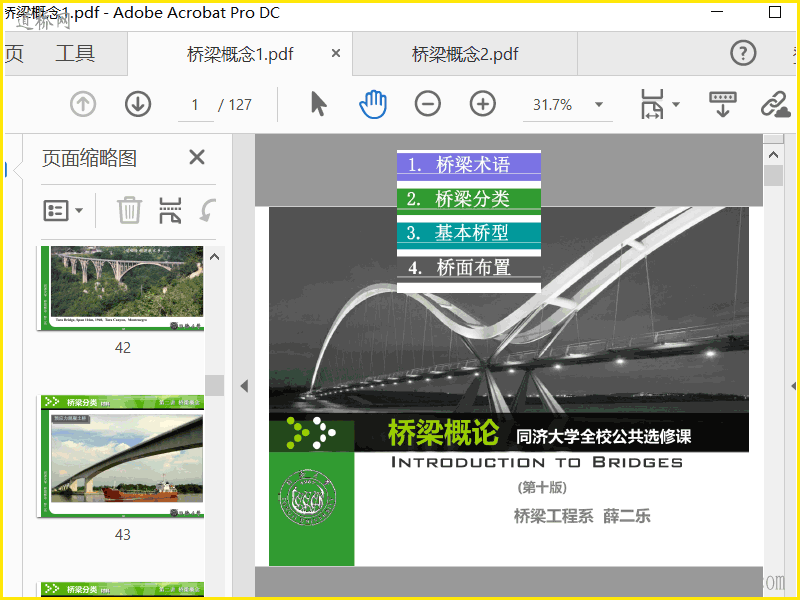Minimize the Acrobat window
Screen dimensions: 800x600
click(717, 12)
